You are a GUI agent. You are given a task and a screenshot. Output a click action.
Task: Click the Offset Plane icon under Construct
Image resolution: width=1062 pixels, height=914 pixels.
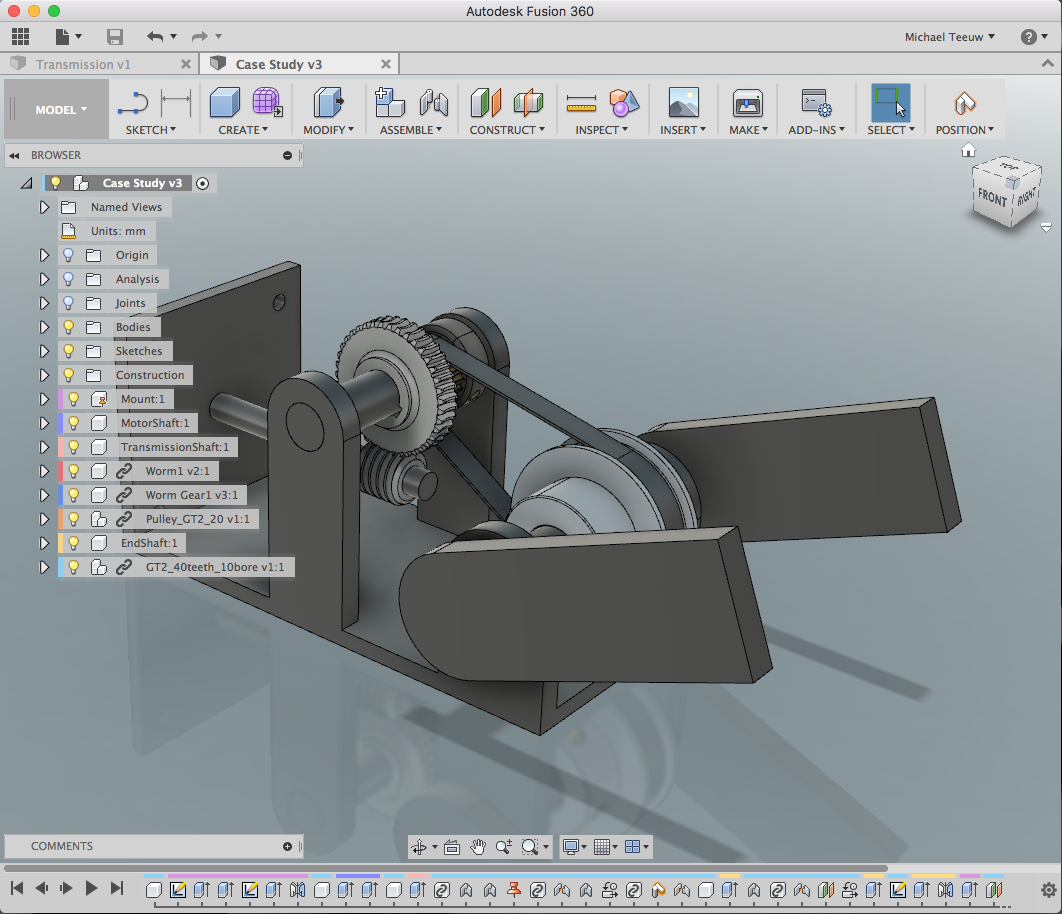[x=486, y=103]
